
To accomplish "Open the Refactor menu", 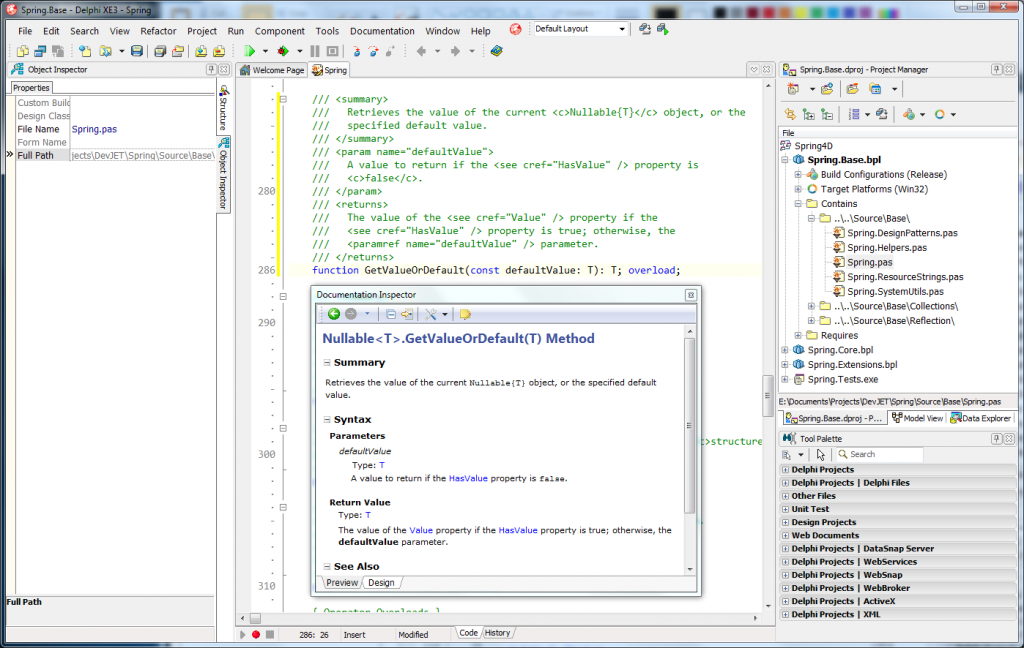I will (160, 30).
